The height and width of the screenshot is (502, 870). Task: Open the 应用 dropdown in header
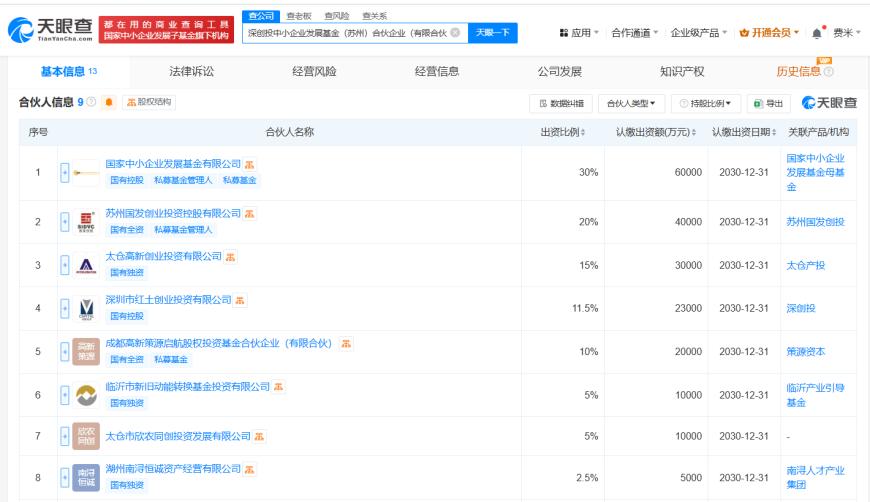click(x=579, y=33)
